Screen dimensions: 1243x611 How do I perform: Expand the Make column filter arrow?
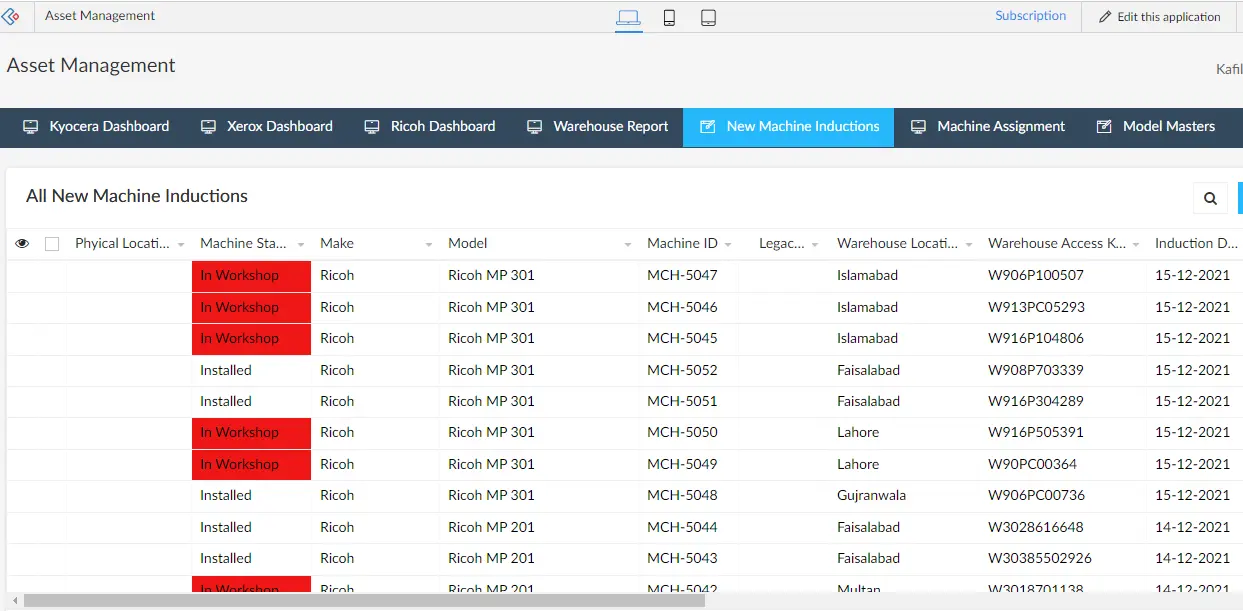(x=429, y=243)
